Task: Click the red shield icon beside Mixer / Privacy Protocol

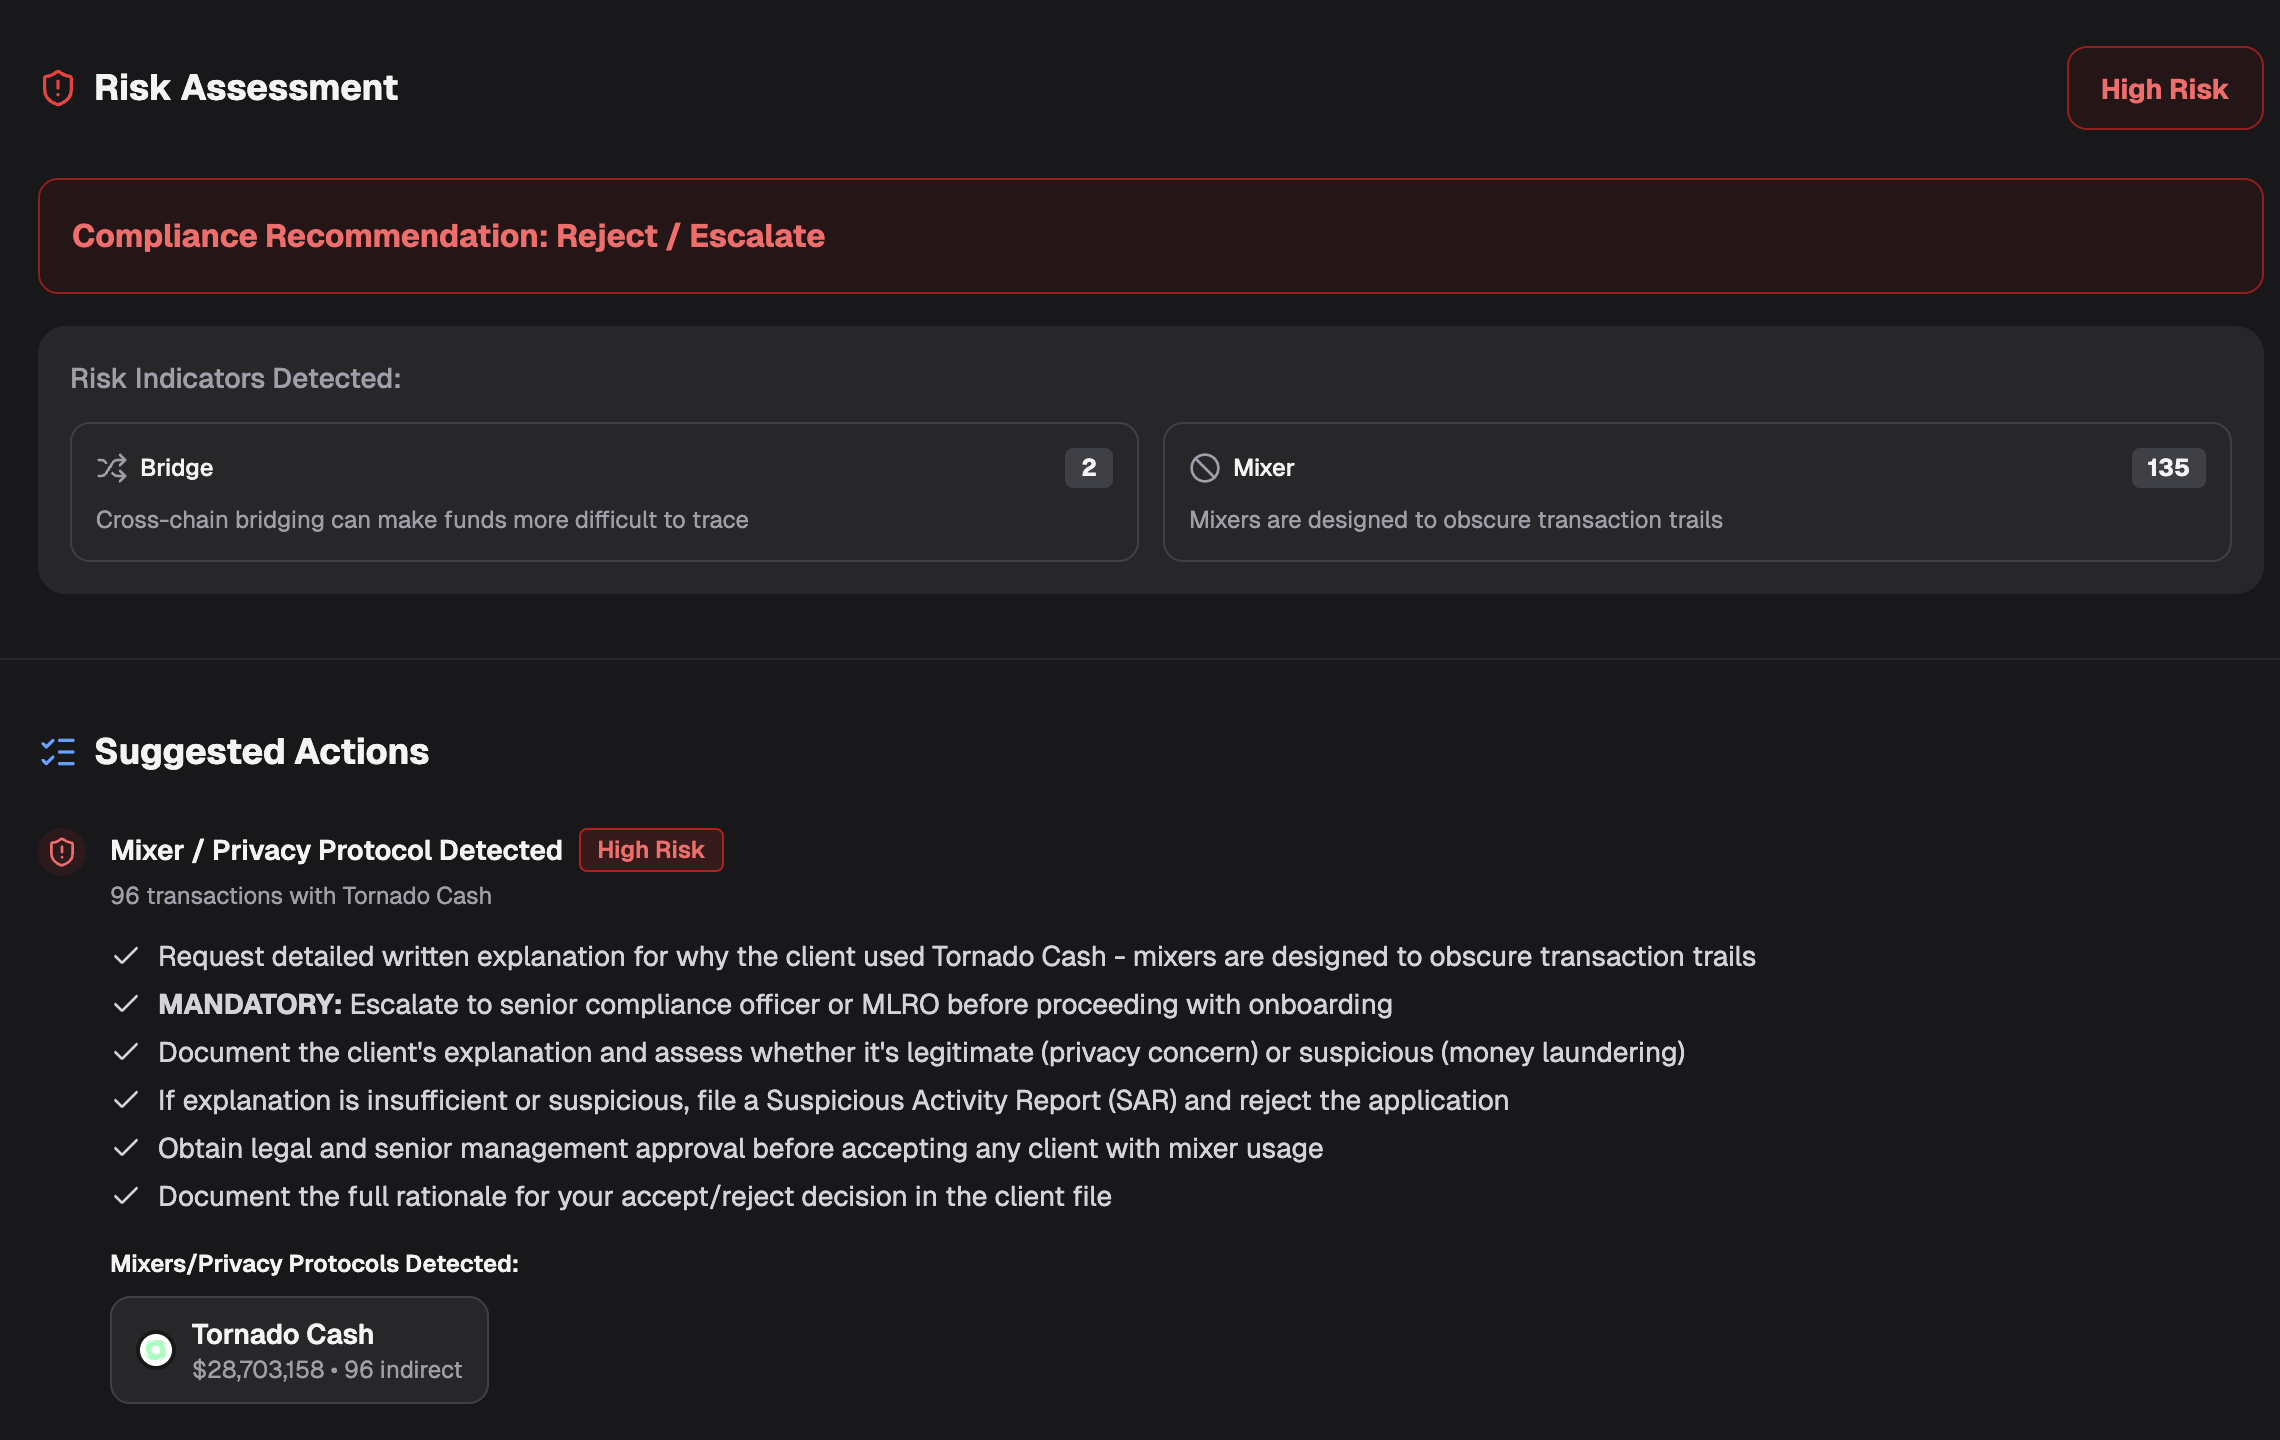Action: tap(62, 851)
